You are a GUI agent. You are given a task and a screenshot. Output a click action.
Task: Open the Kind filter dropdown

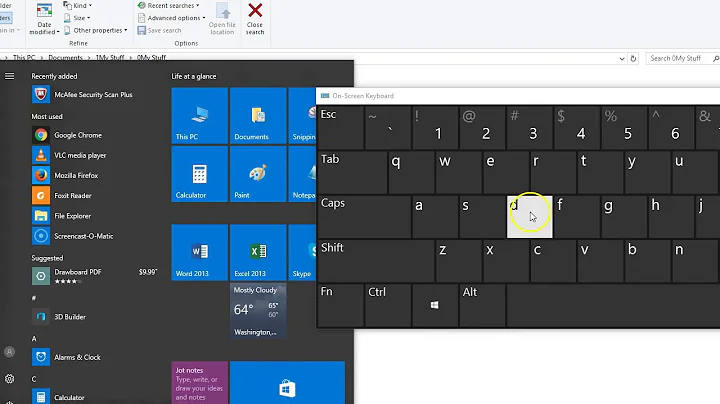[77, 6]
